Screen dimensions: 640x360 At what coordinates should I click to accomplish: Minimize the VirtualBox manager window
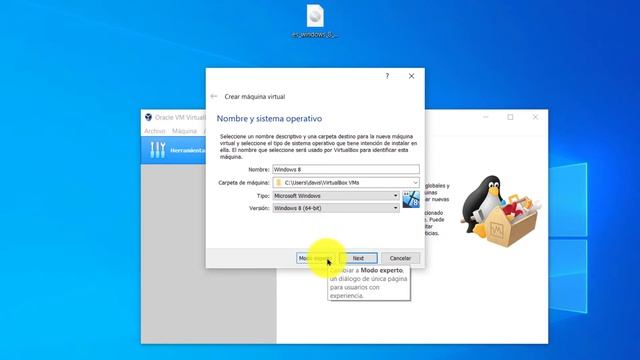pyautogui.click(x=486, y=117)
